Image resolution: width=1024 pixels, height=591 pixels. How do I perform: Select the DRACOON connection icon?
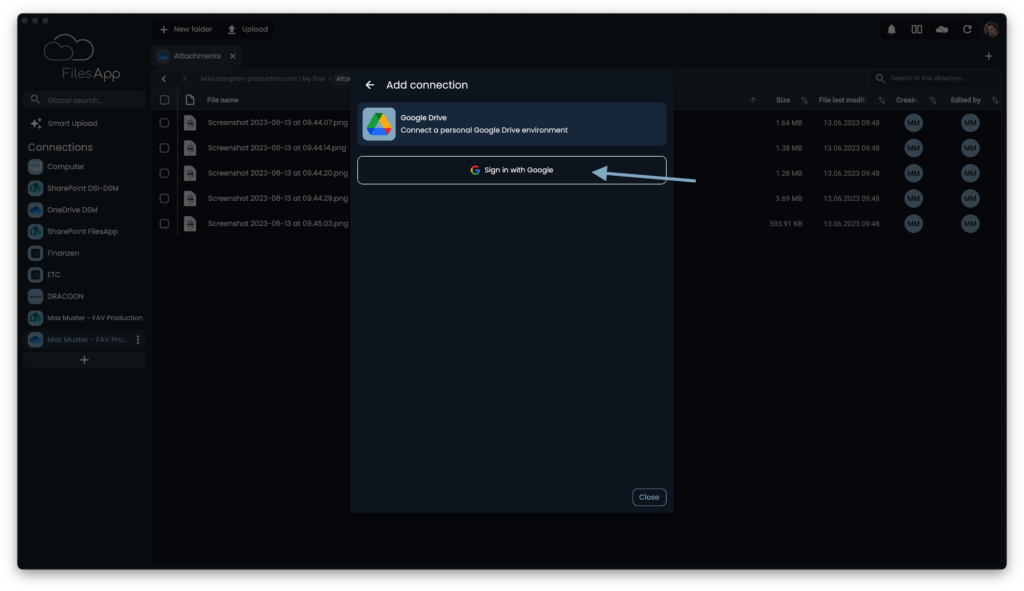click(x=35, y=296)
